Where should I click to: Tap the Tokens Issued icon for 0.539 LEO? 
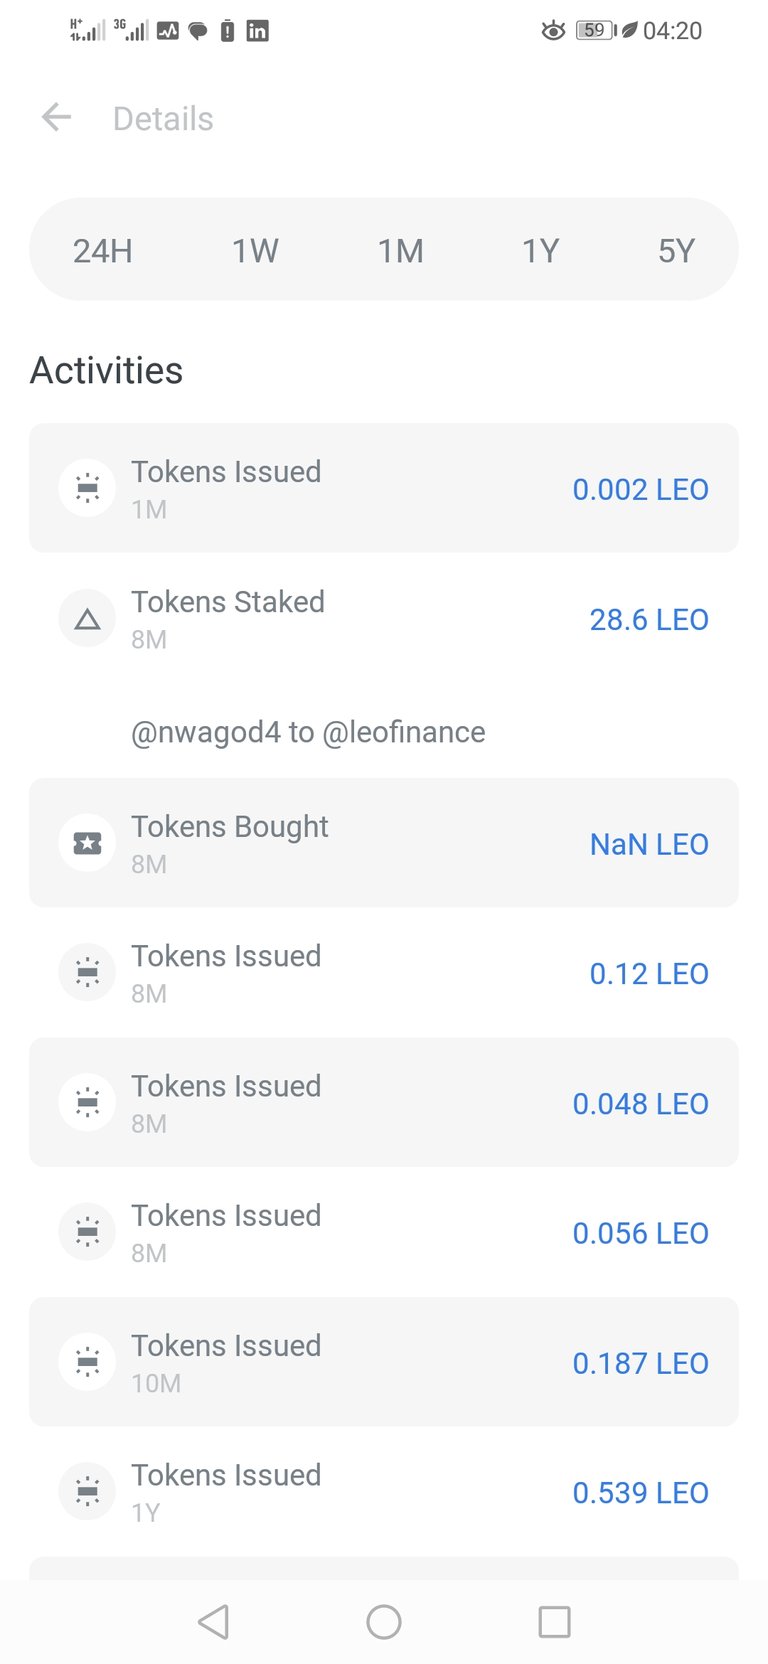coord(88,1492)
